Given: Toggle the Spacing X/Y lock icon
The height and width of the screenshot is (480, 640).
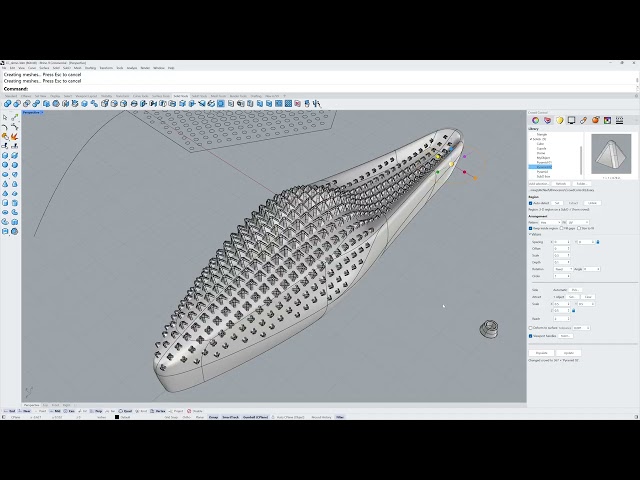Looking at the screenshot, I should (598, 242).
